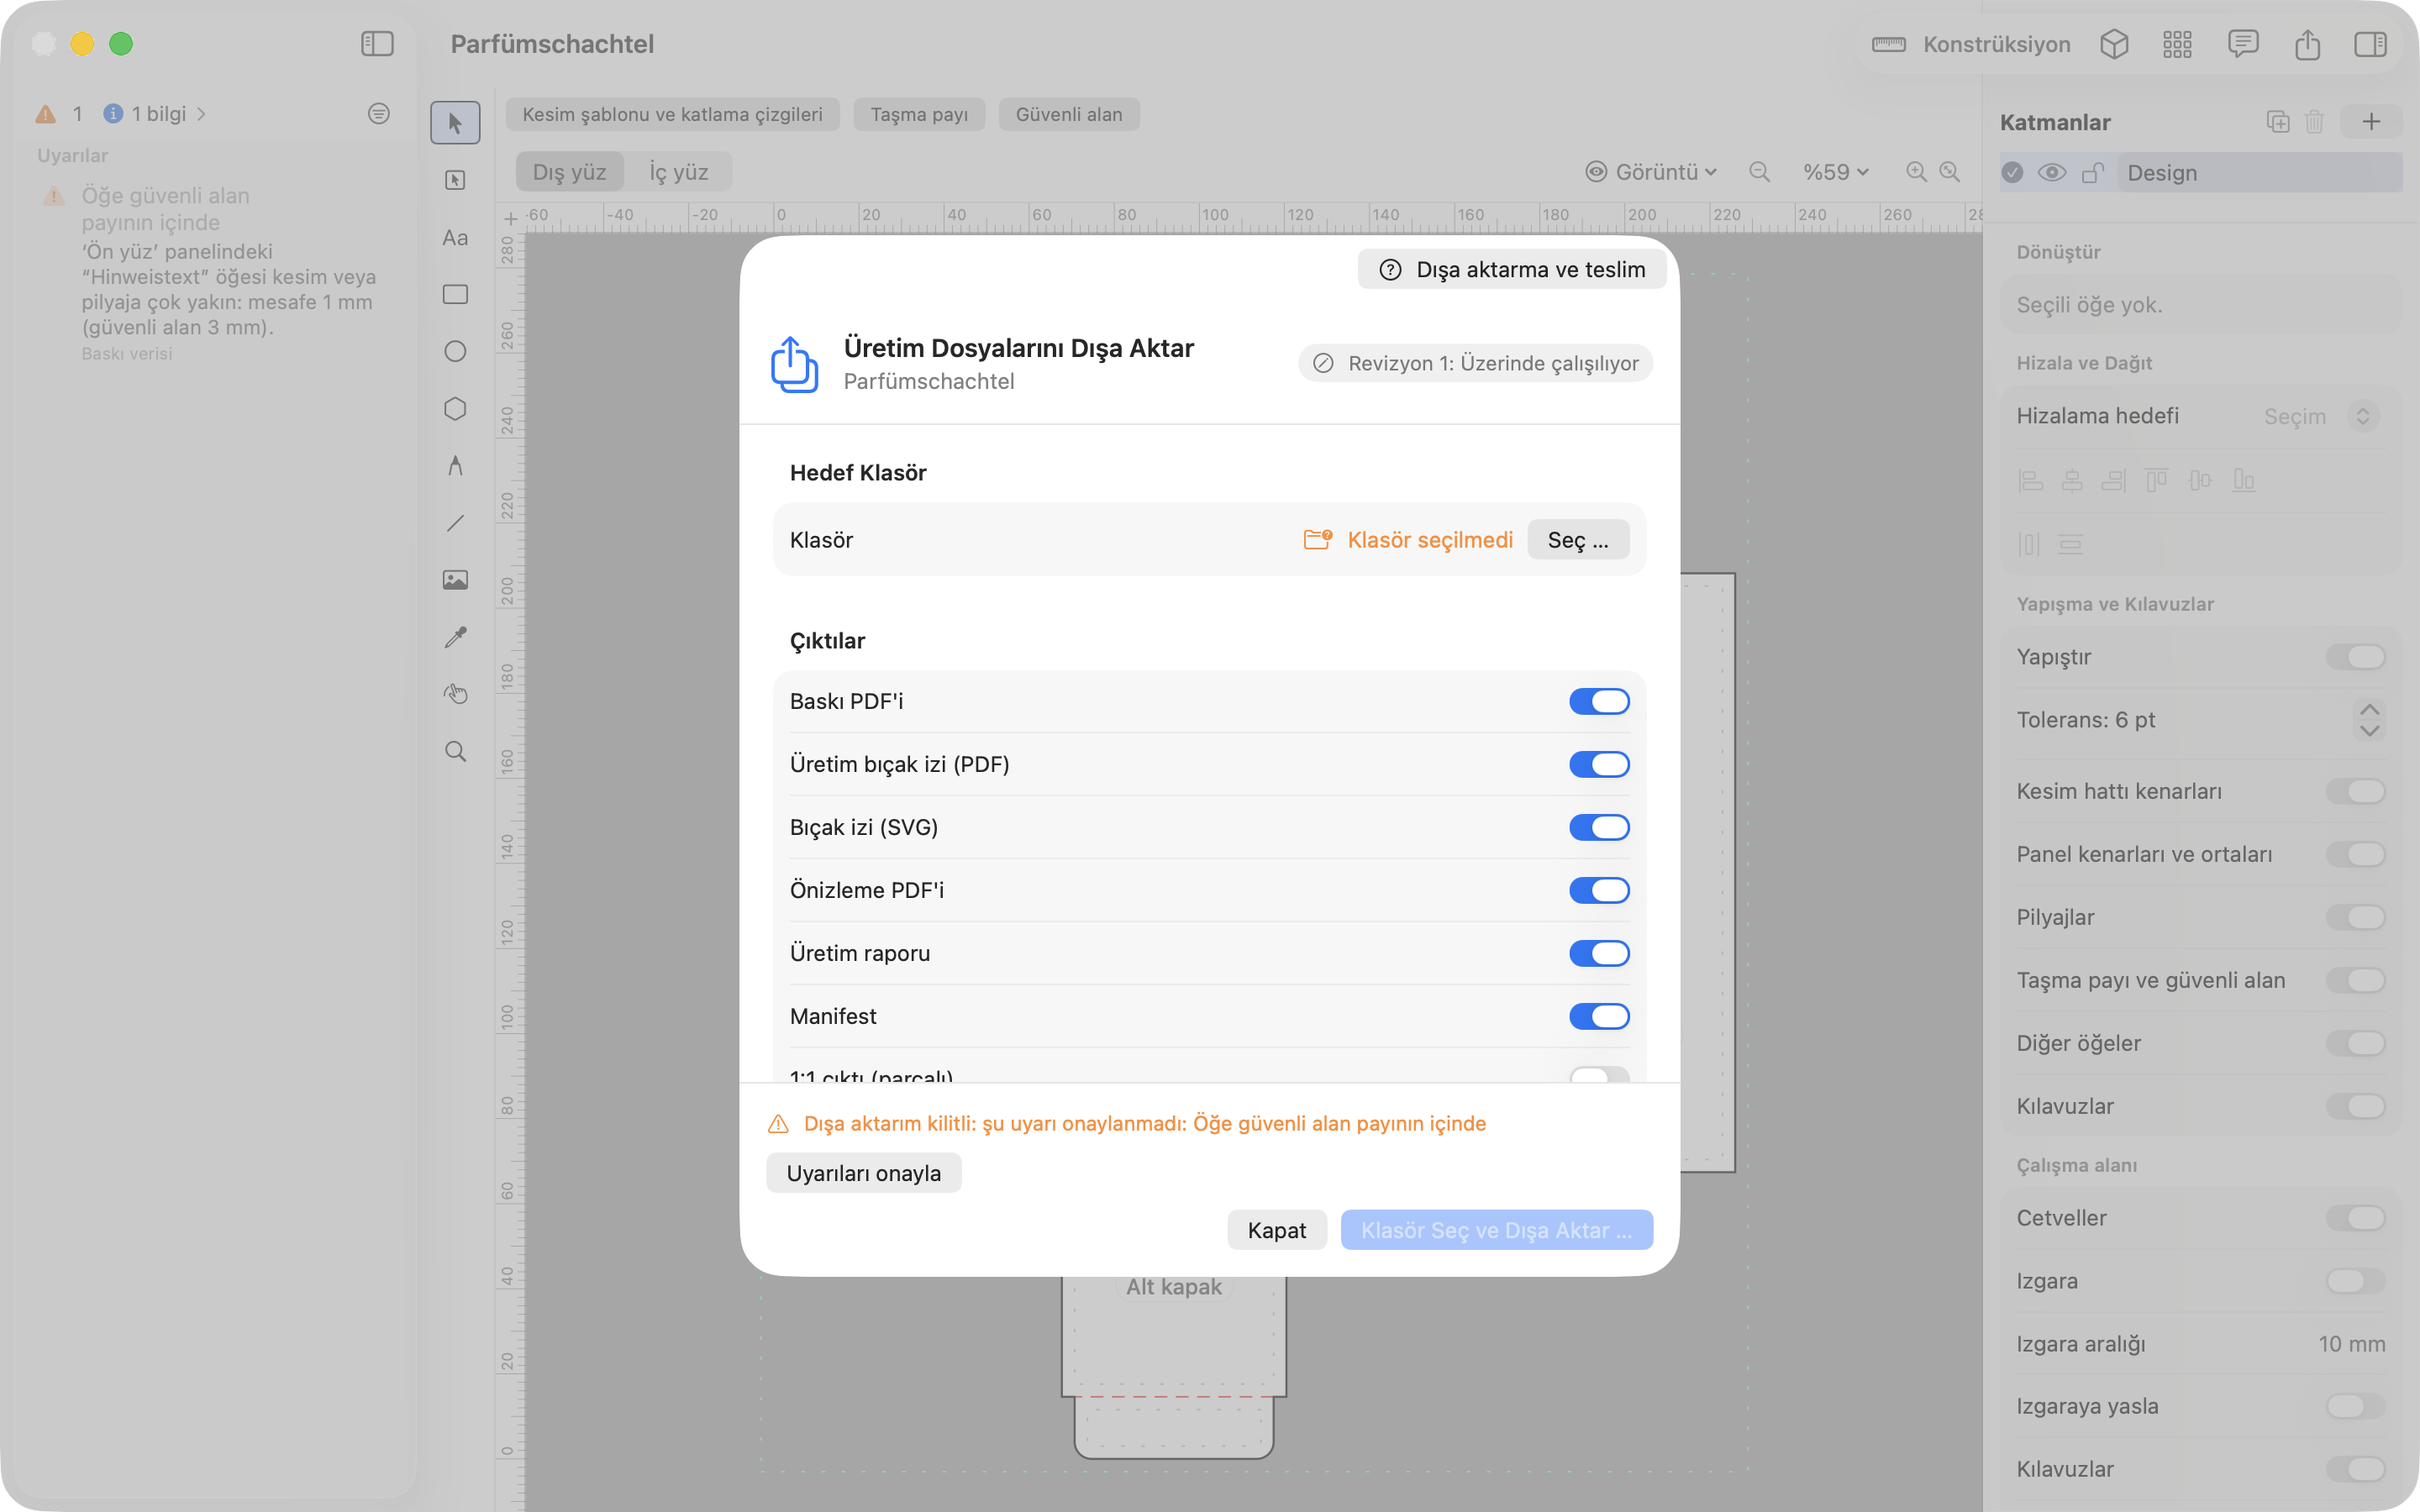Click Uyarıları onayla button
This screenshot has height=1512, width=2420.
pyautogui.click(x=863, y=1173)
